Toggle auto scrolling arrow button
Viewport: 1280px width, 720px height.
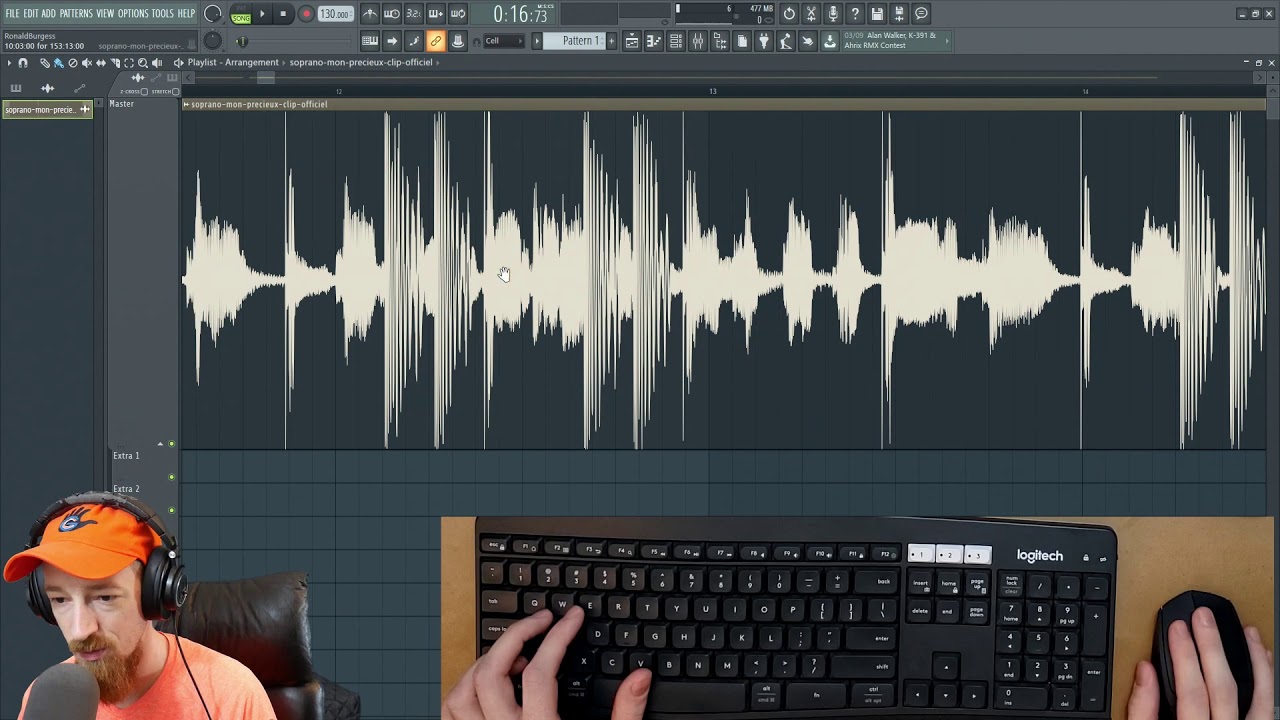(x=392, y=41)
